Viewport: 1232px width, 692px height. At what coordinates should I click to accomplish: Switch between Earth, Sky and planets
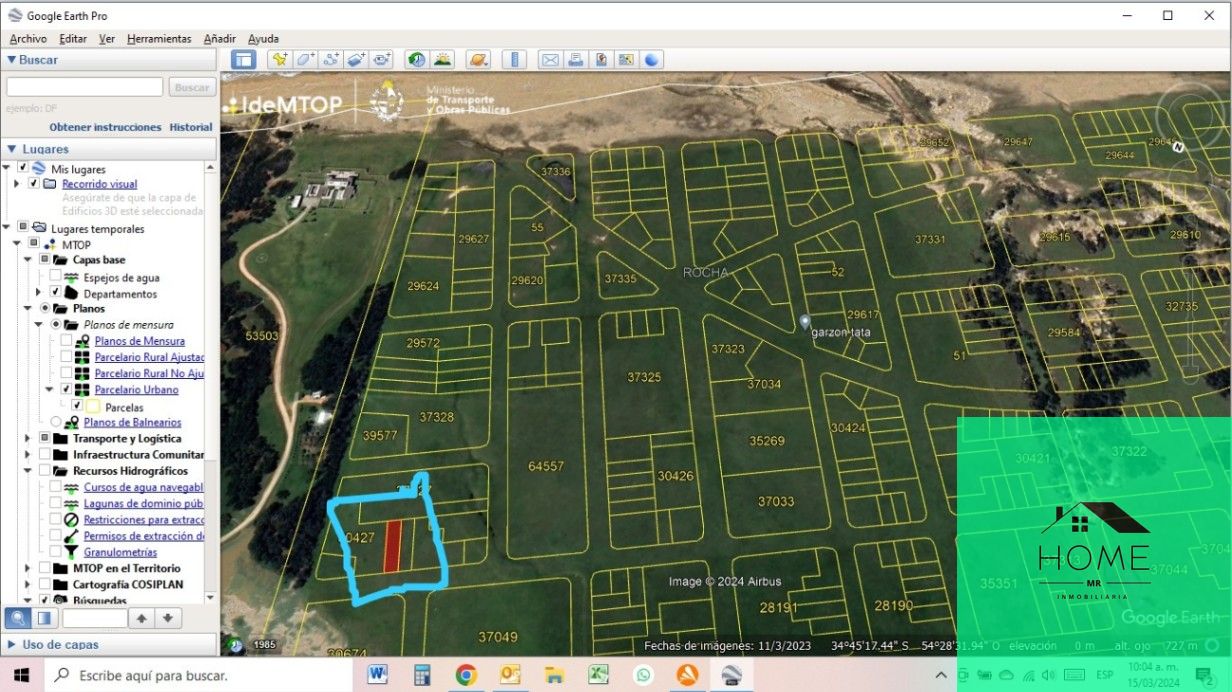[478, 59]
